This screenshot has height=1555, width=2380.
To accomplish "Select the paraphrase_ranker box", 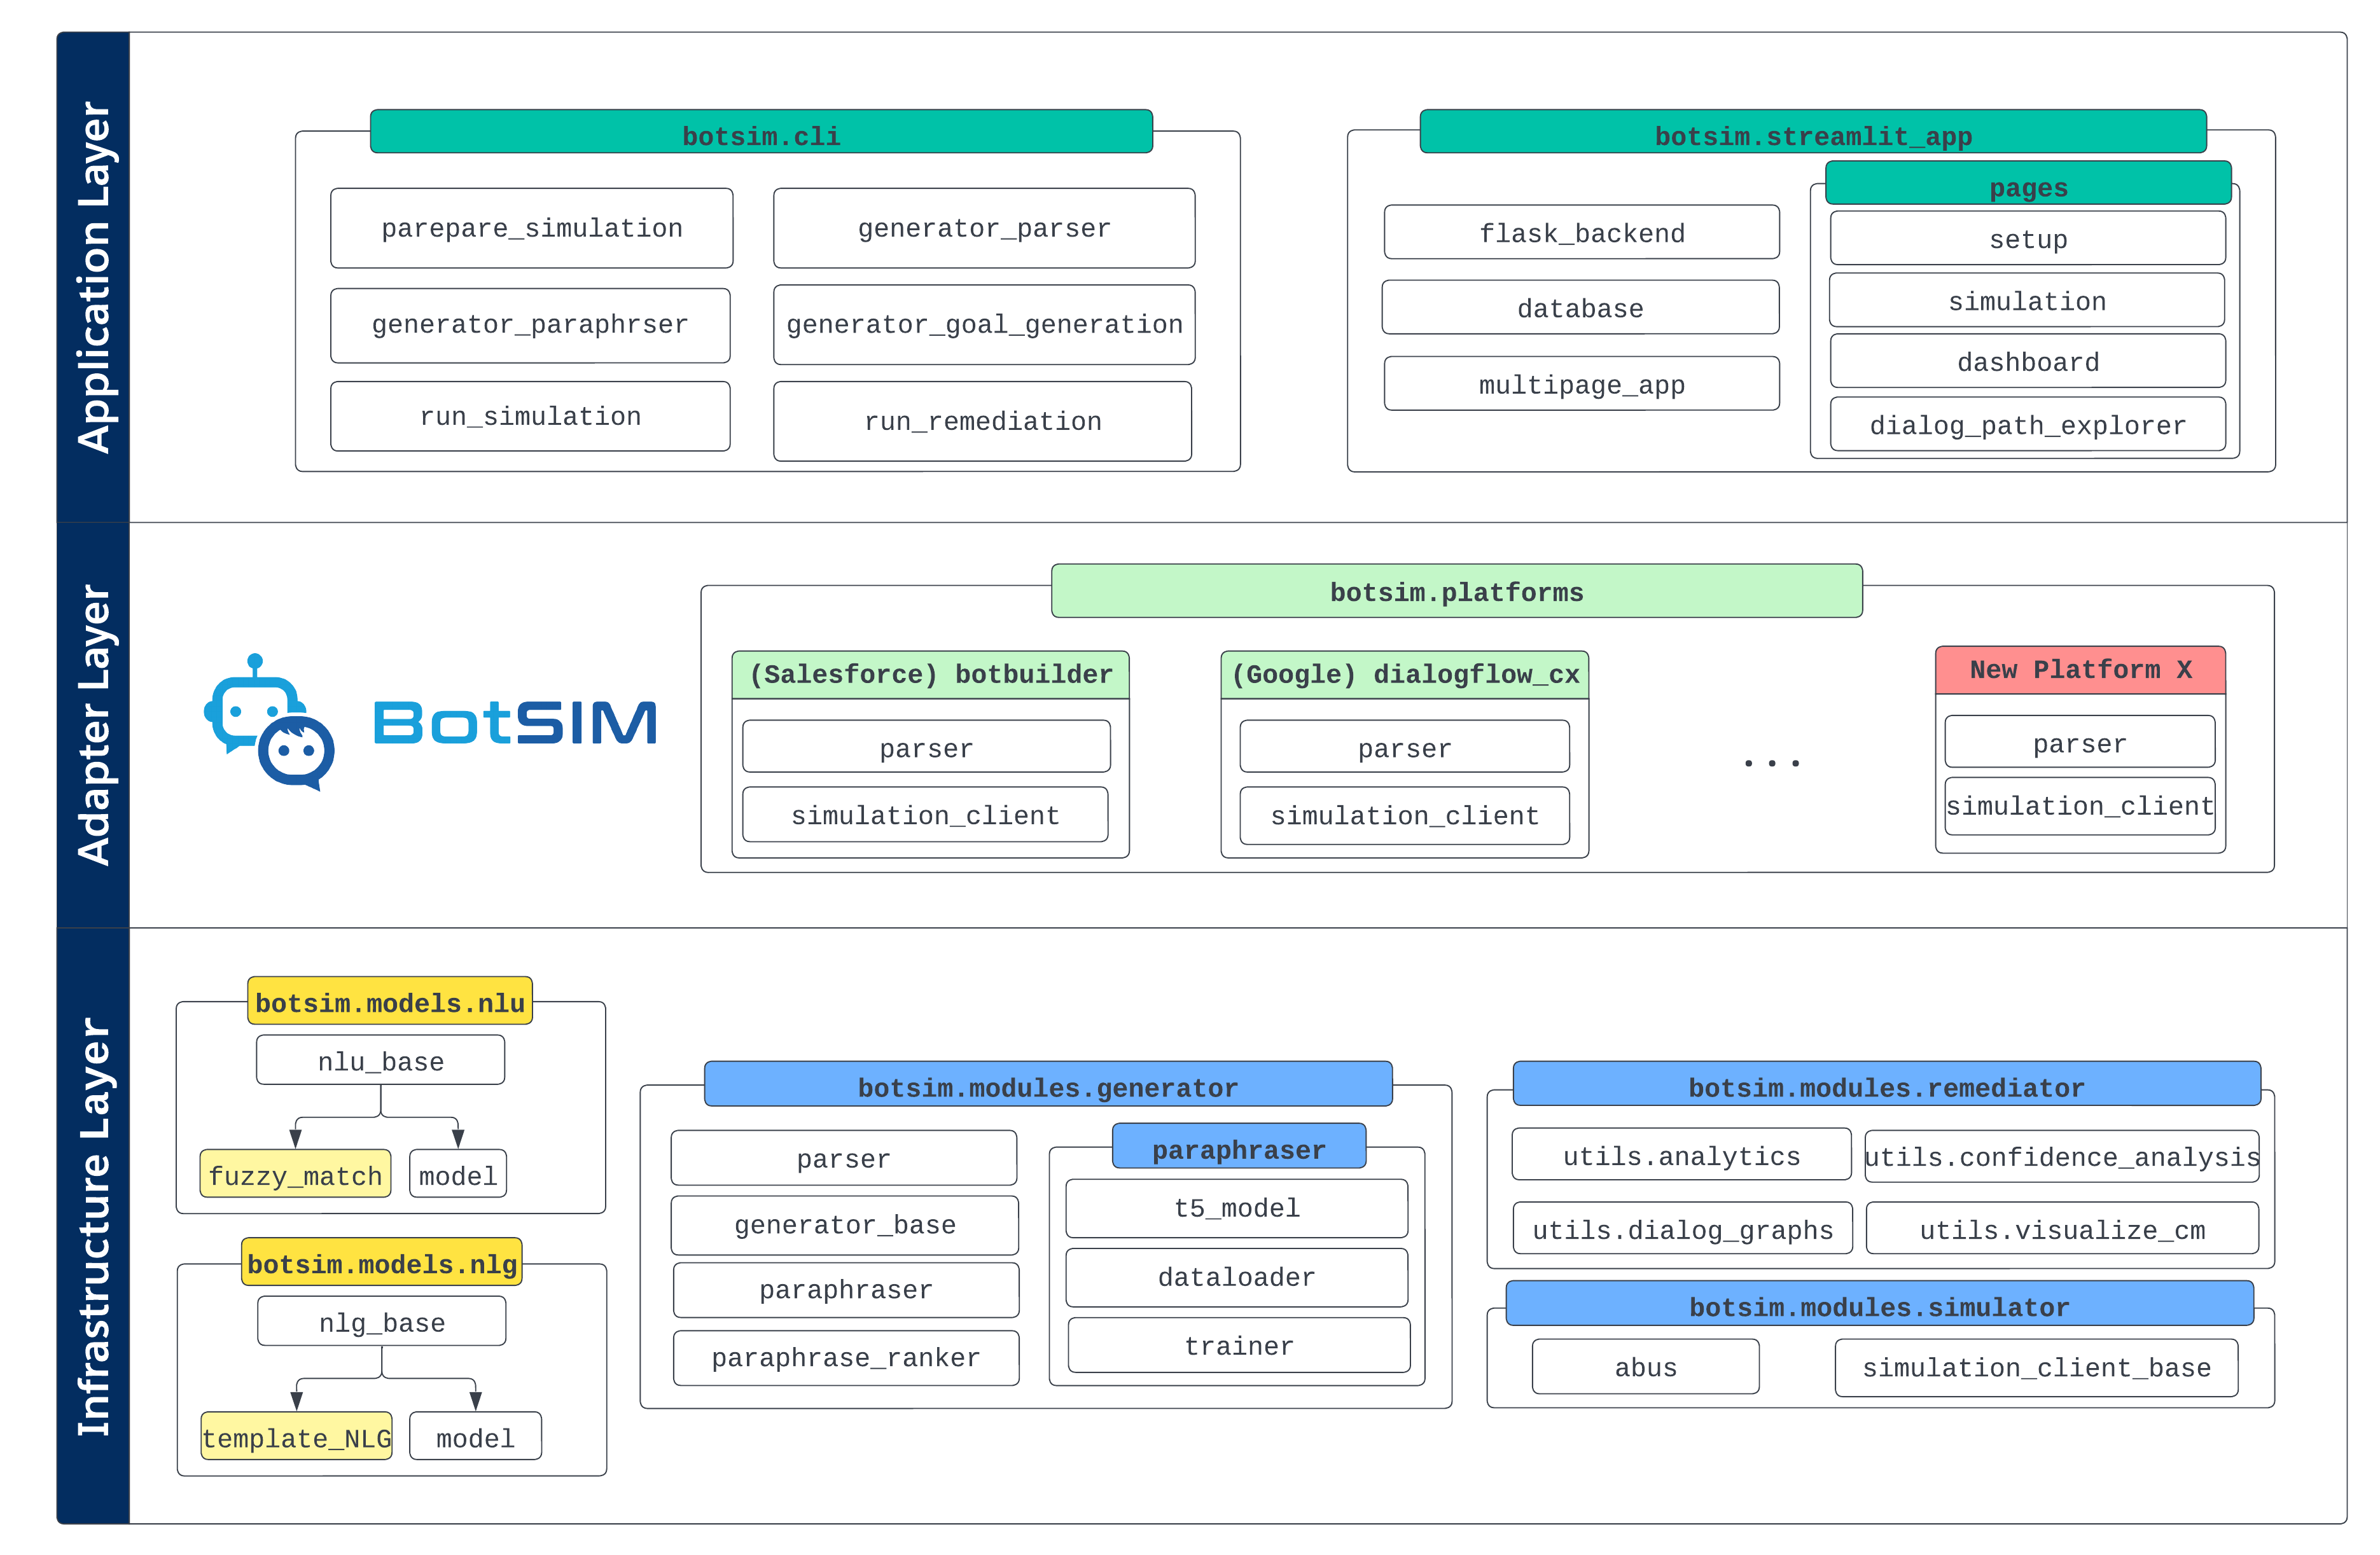I will tap(846, 1358).
